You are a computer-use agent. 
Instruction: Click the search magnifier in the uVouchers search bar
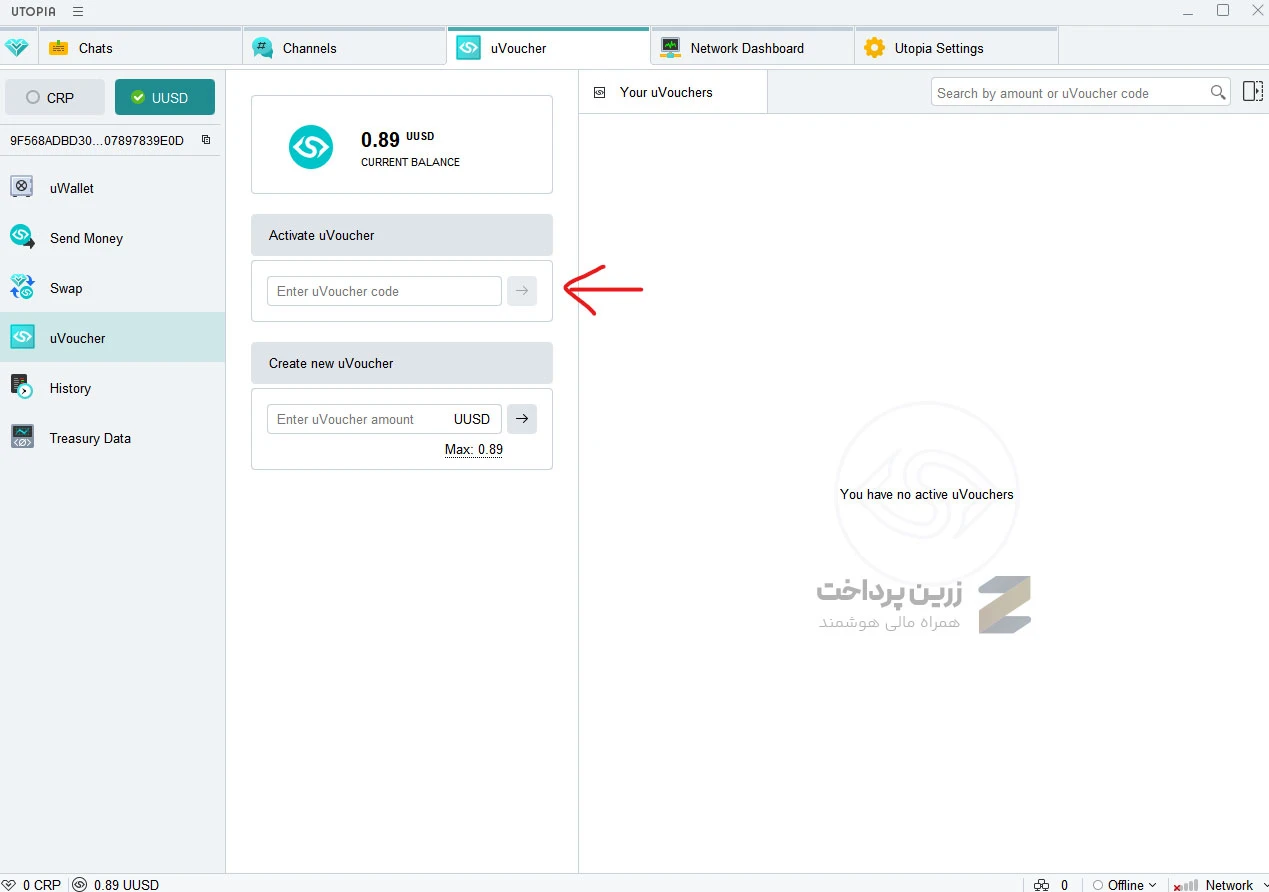point(1218,91)
